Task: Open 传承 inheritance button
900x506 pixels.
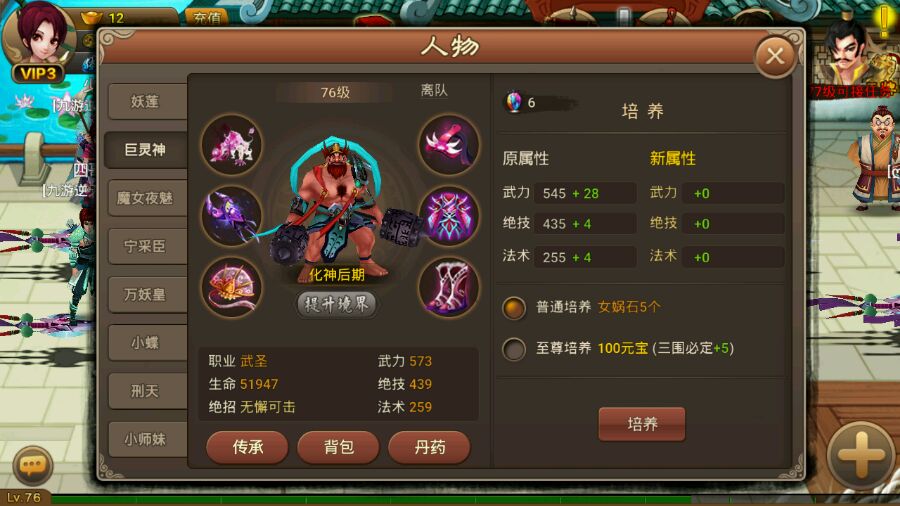Action: 247,447
